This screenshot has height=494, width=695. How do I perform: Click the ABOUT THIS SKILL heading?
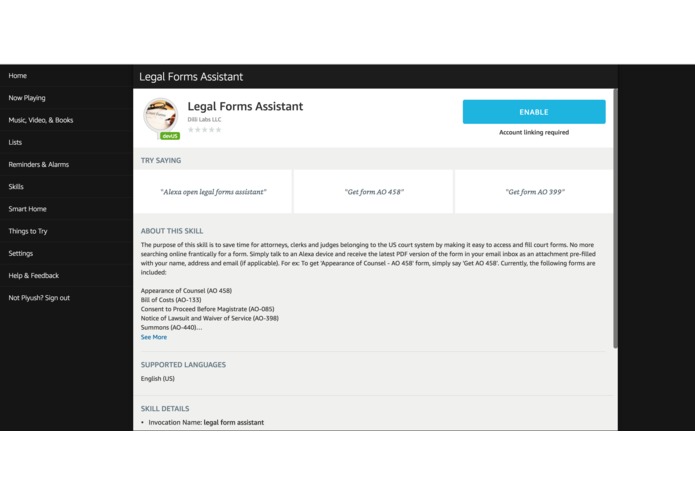coord(172,231)
